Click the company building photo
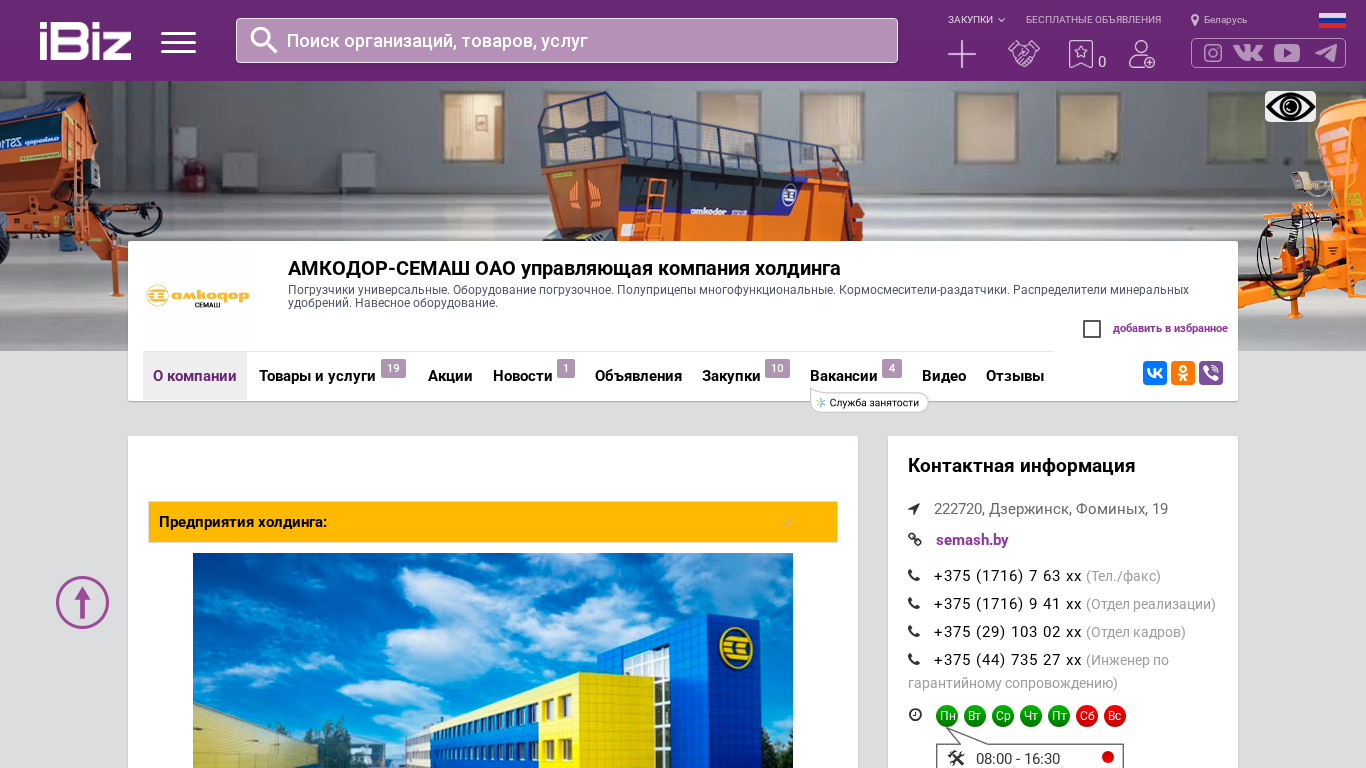1366x768 pixels. pyautogui.click(x=493, y=660)
